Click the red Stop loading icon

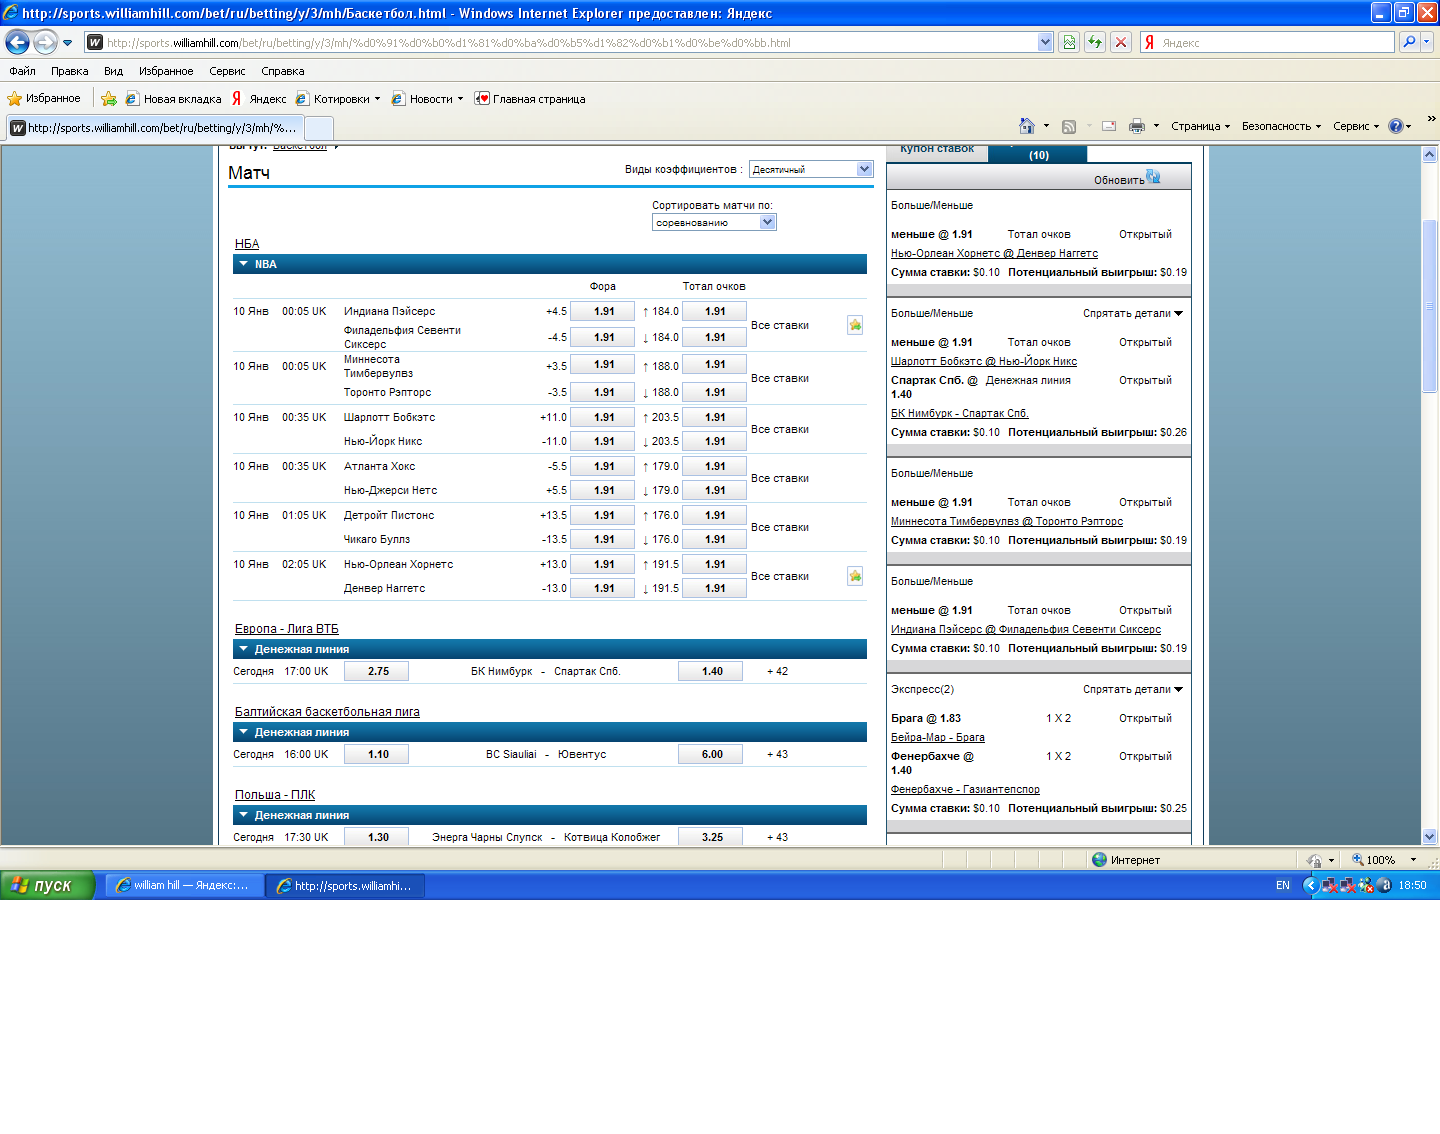1121,42
